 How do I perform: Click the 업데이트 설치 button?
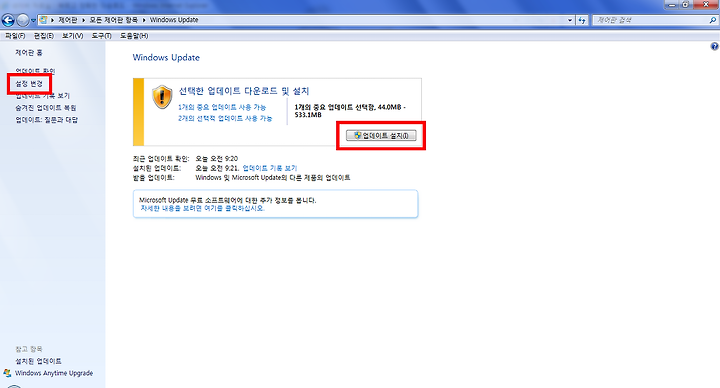(x=381, y=135)
